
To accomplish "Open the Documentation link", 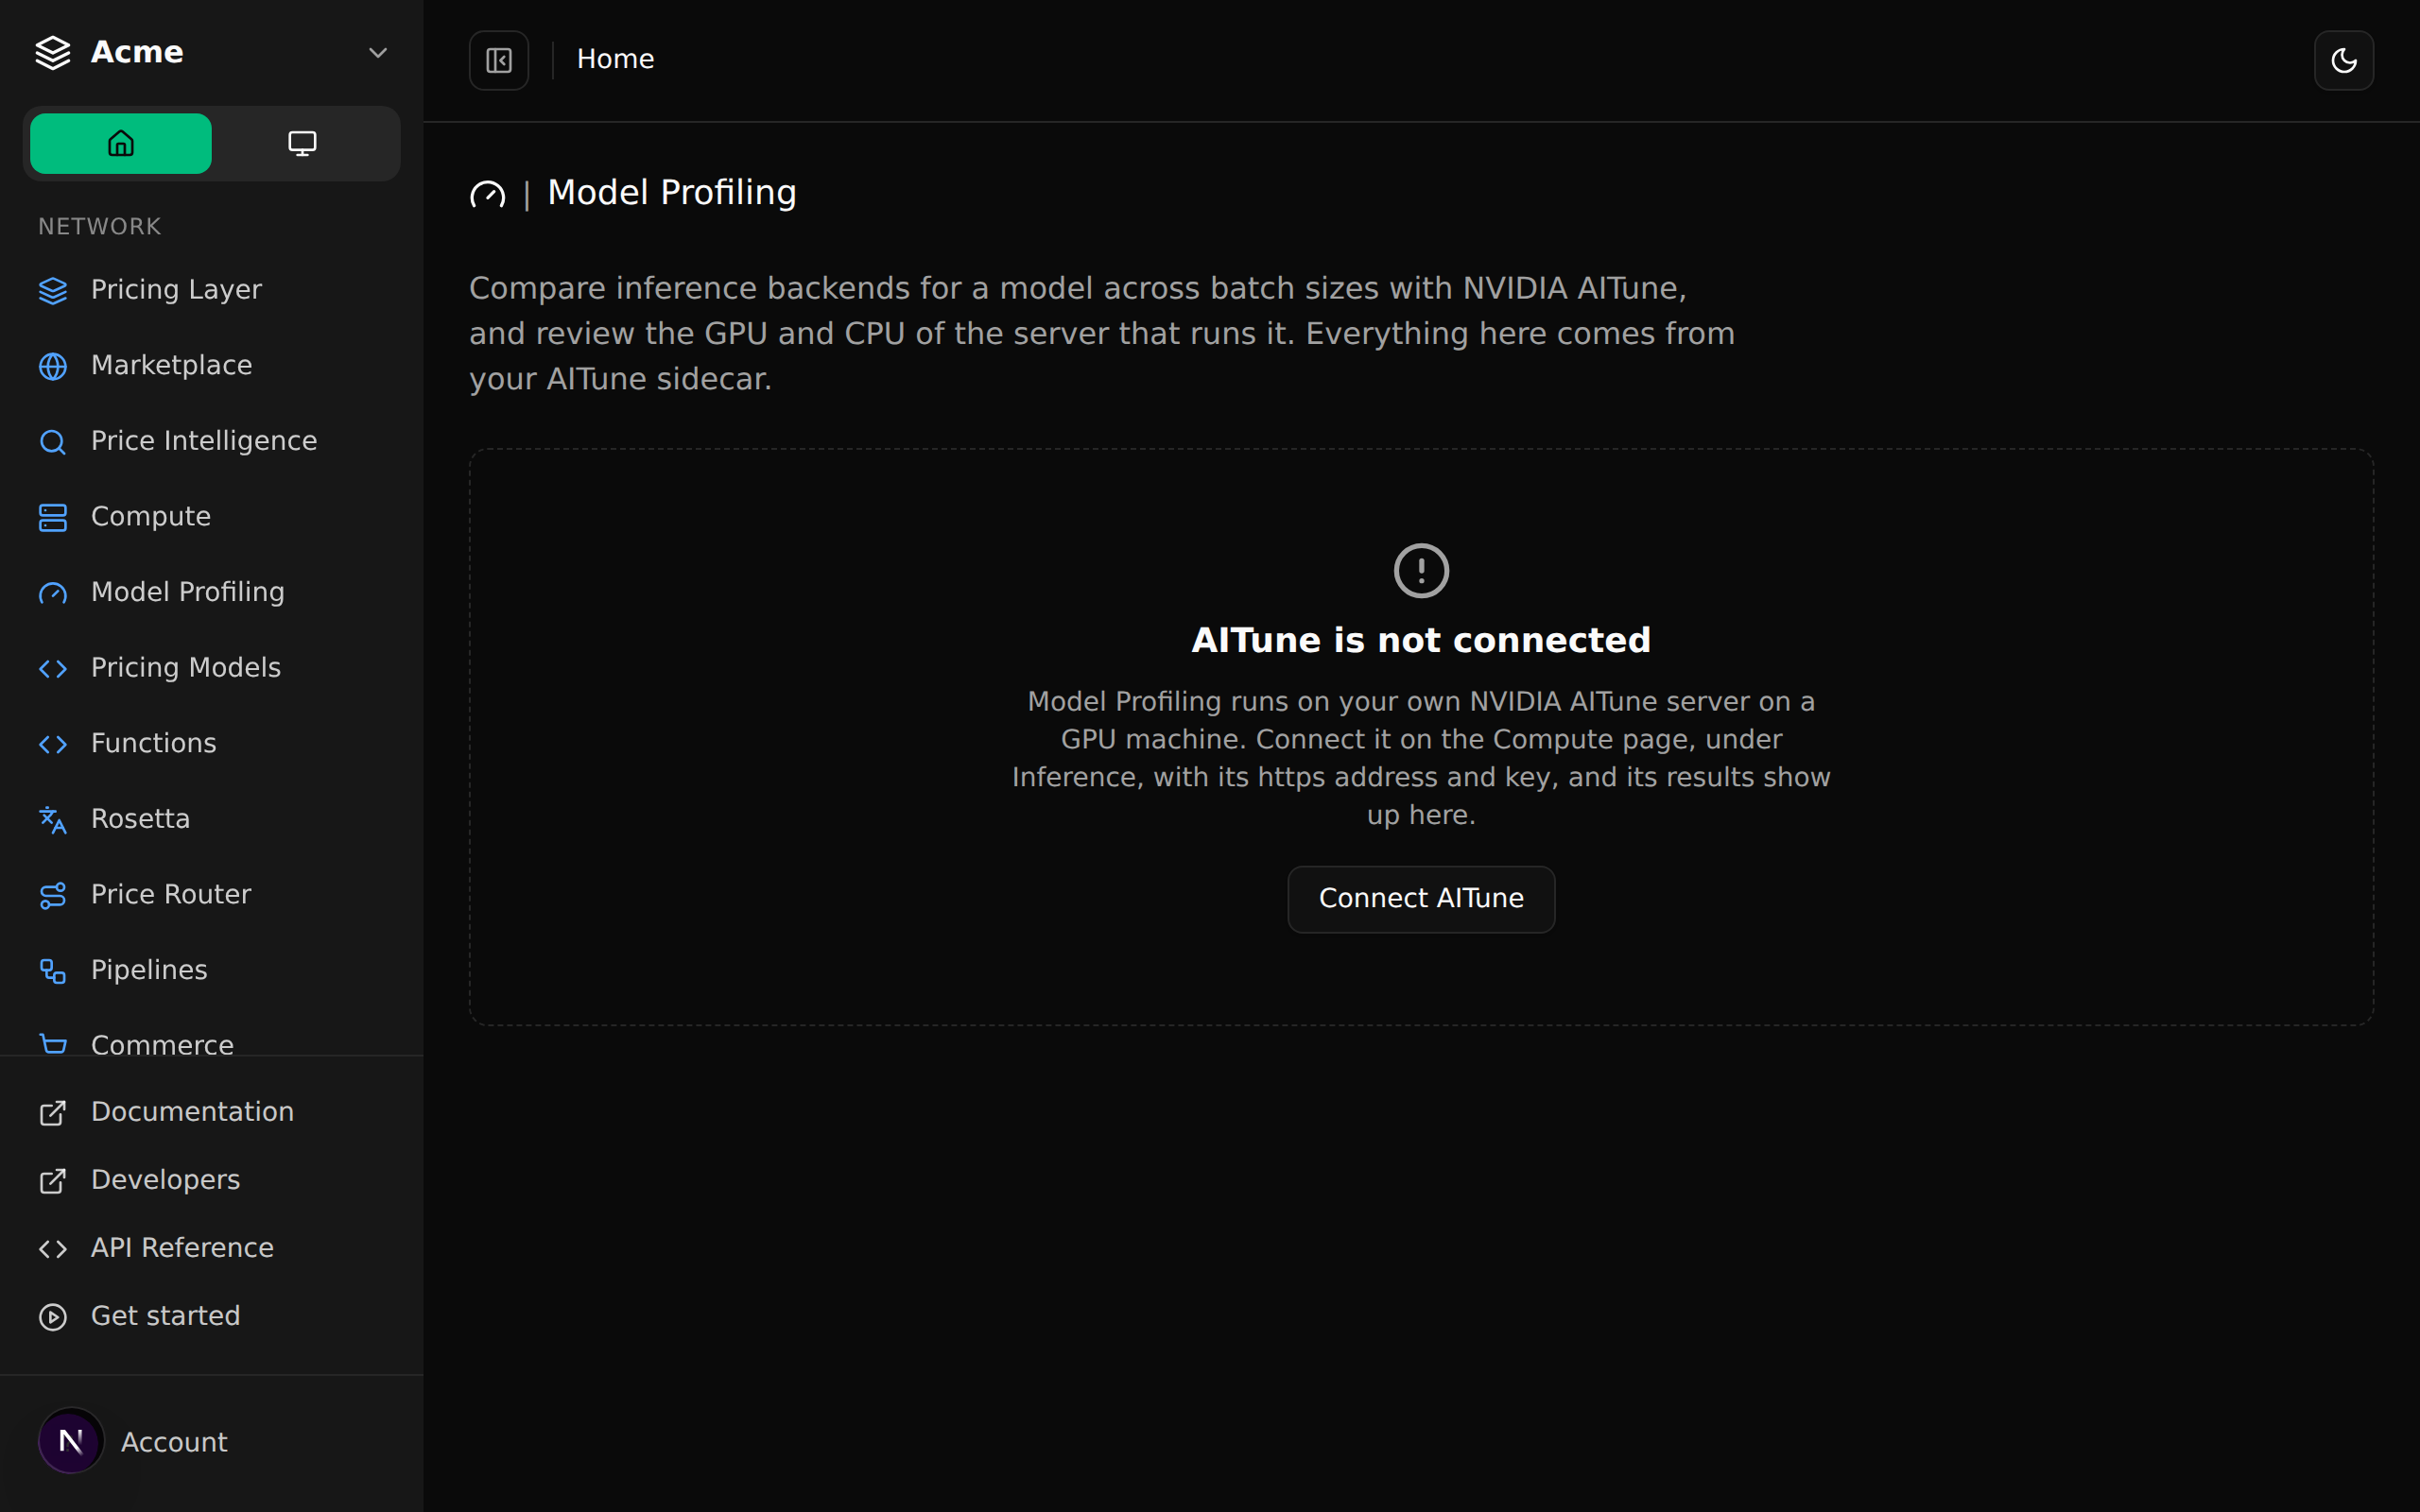I will click(212, 1112).
